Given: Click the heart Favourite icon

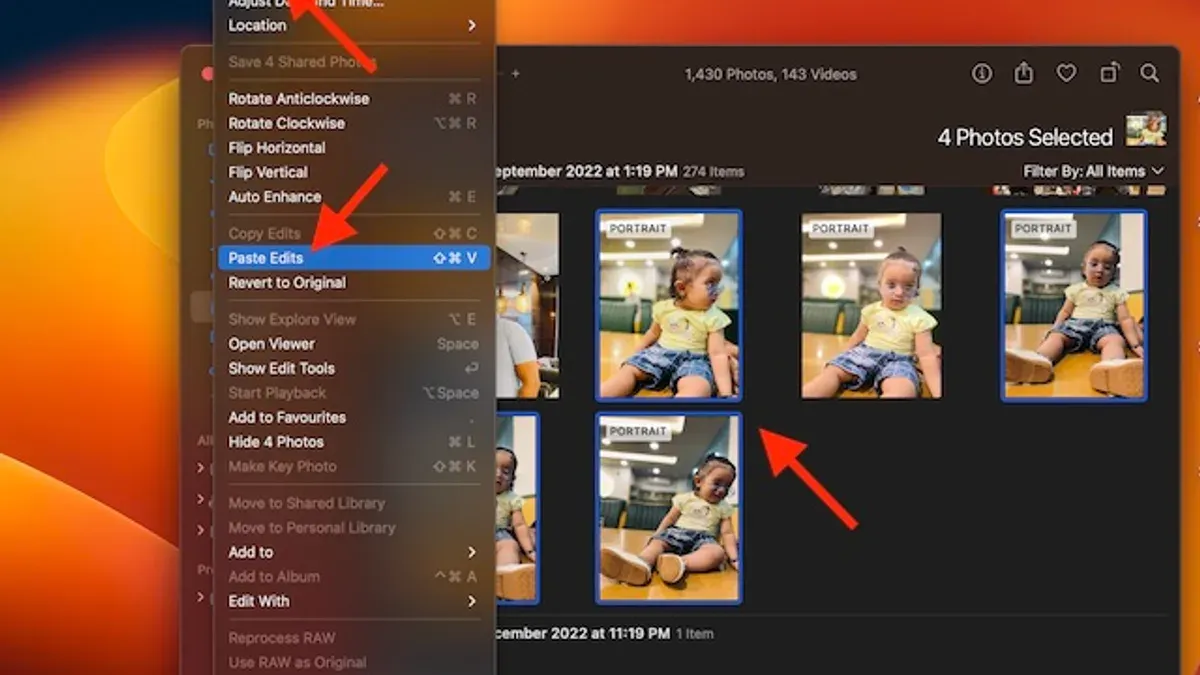Looking at the screenshot, I should click(x=1066, y=73).
